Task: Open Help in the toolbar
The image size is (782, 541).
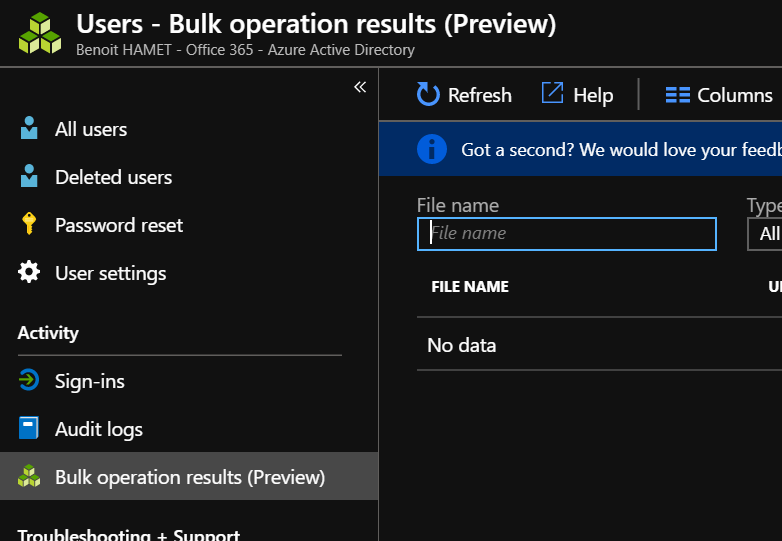Action: pos(577,95)
